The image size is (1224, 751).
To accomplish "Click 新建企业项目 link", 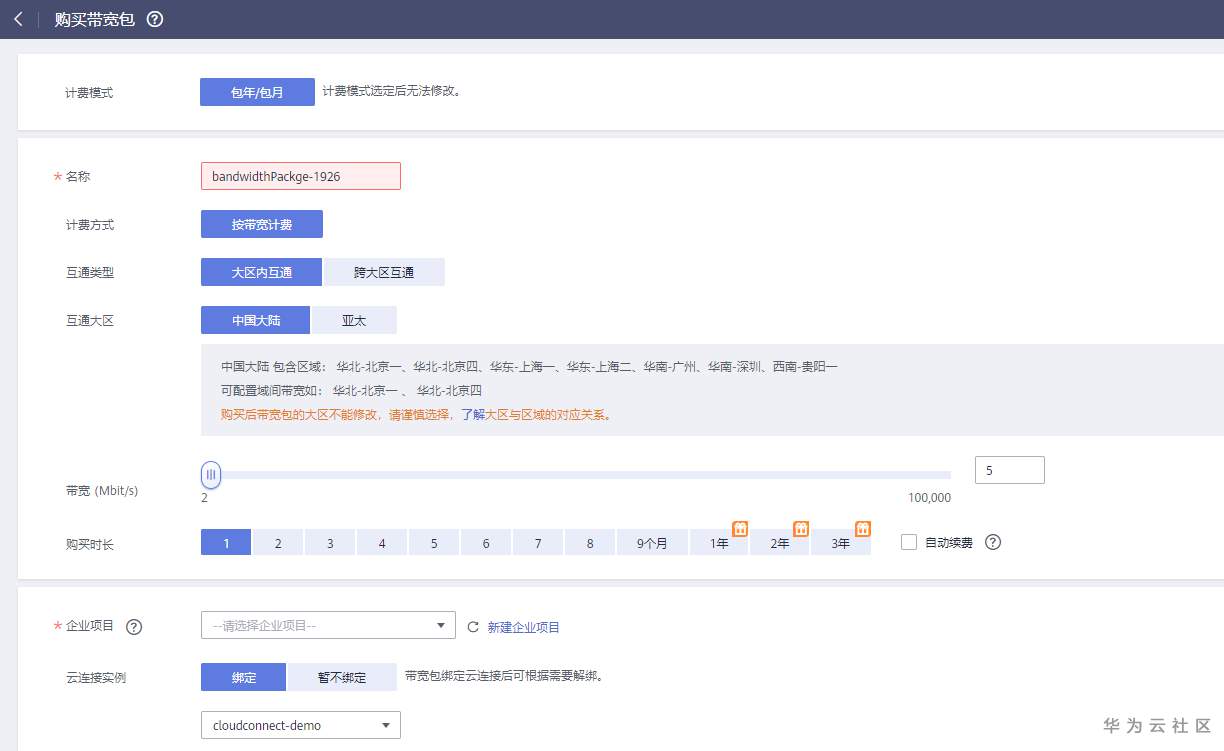I will 524,627.
